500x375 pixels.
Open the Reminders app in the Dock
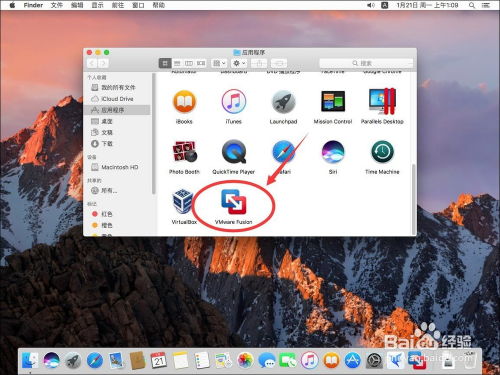tap(202, 360)
